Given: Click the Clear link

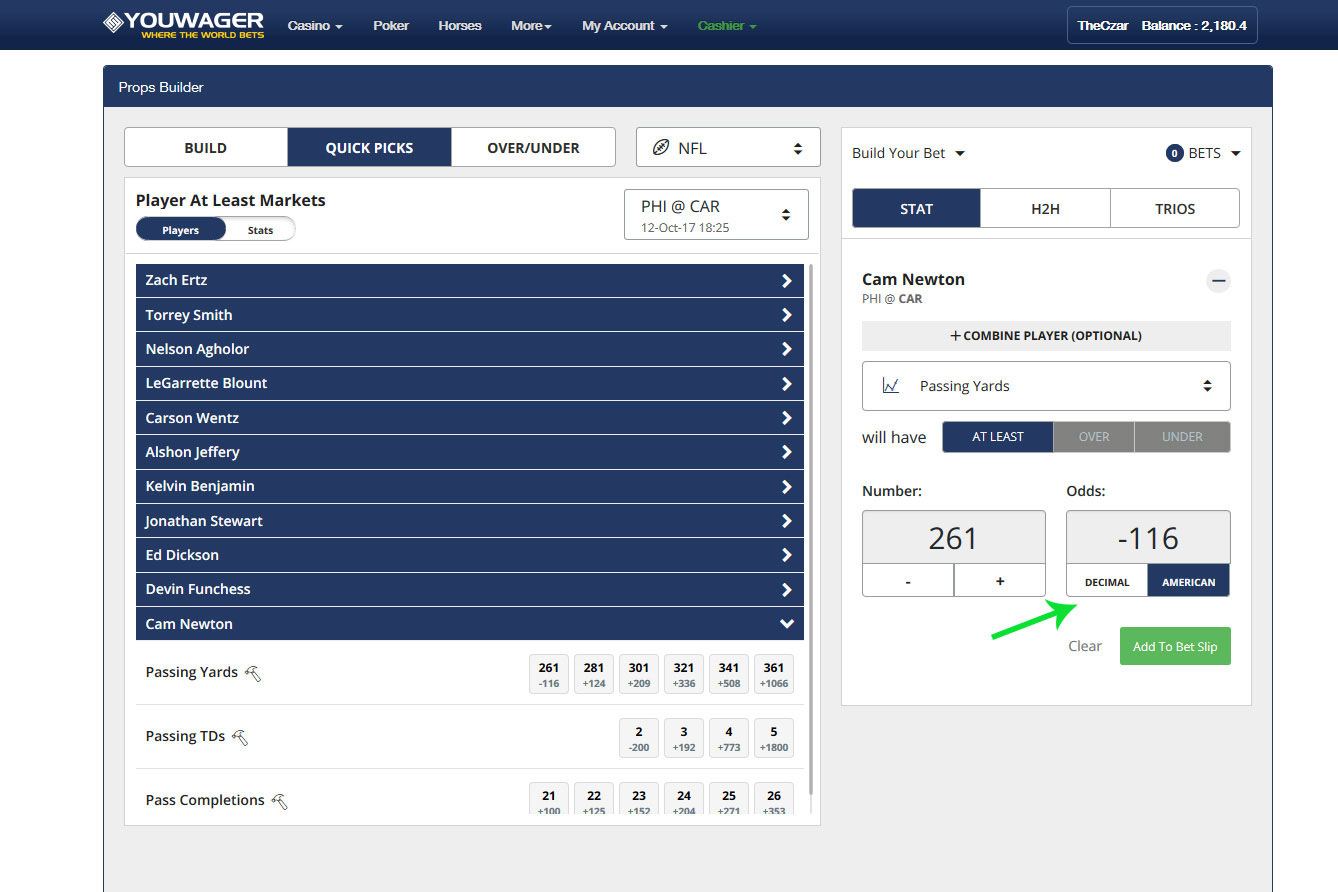Looking at the screenshot, I should point(1085,646).
